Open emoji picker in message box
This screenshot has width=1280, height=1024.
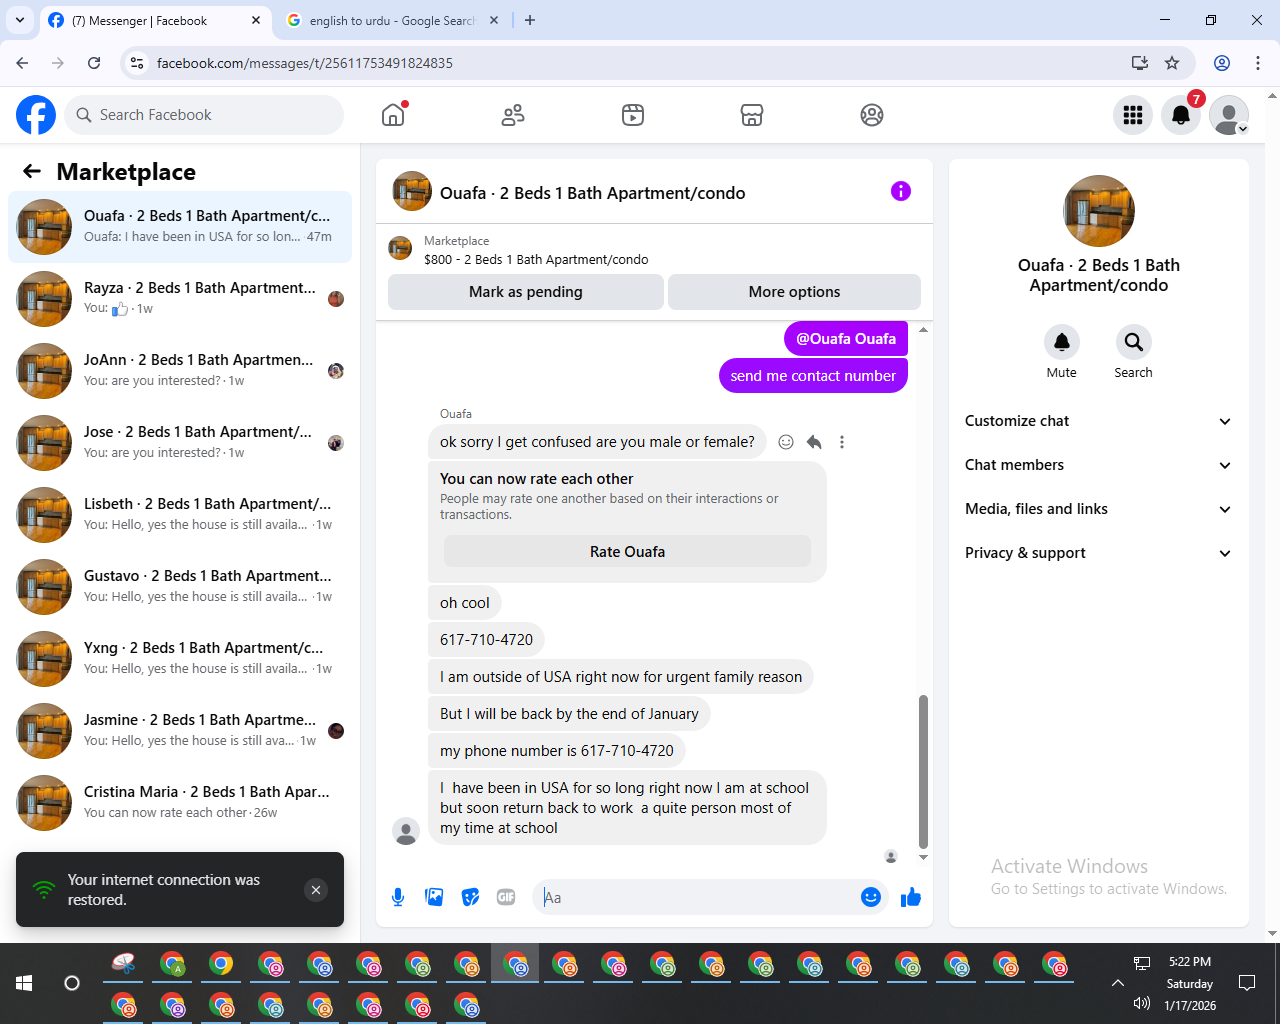[x=871, y=897]
